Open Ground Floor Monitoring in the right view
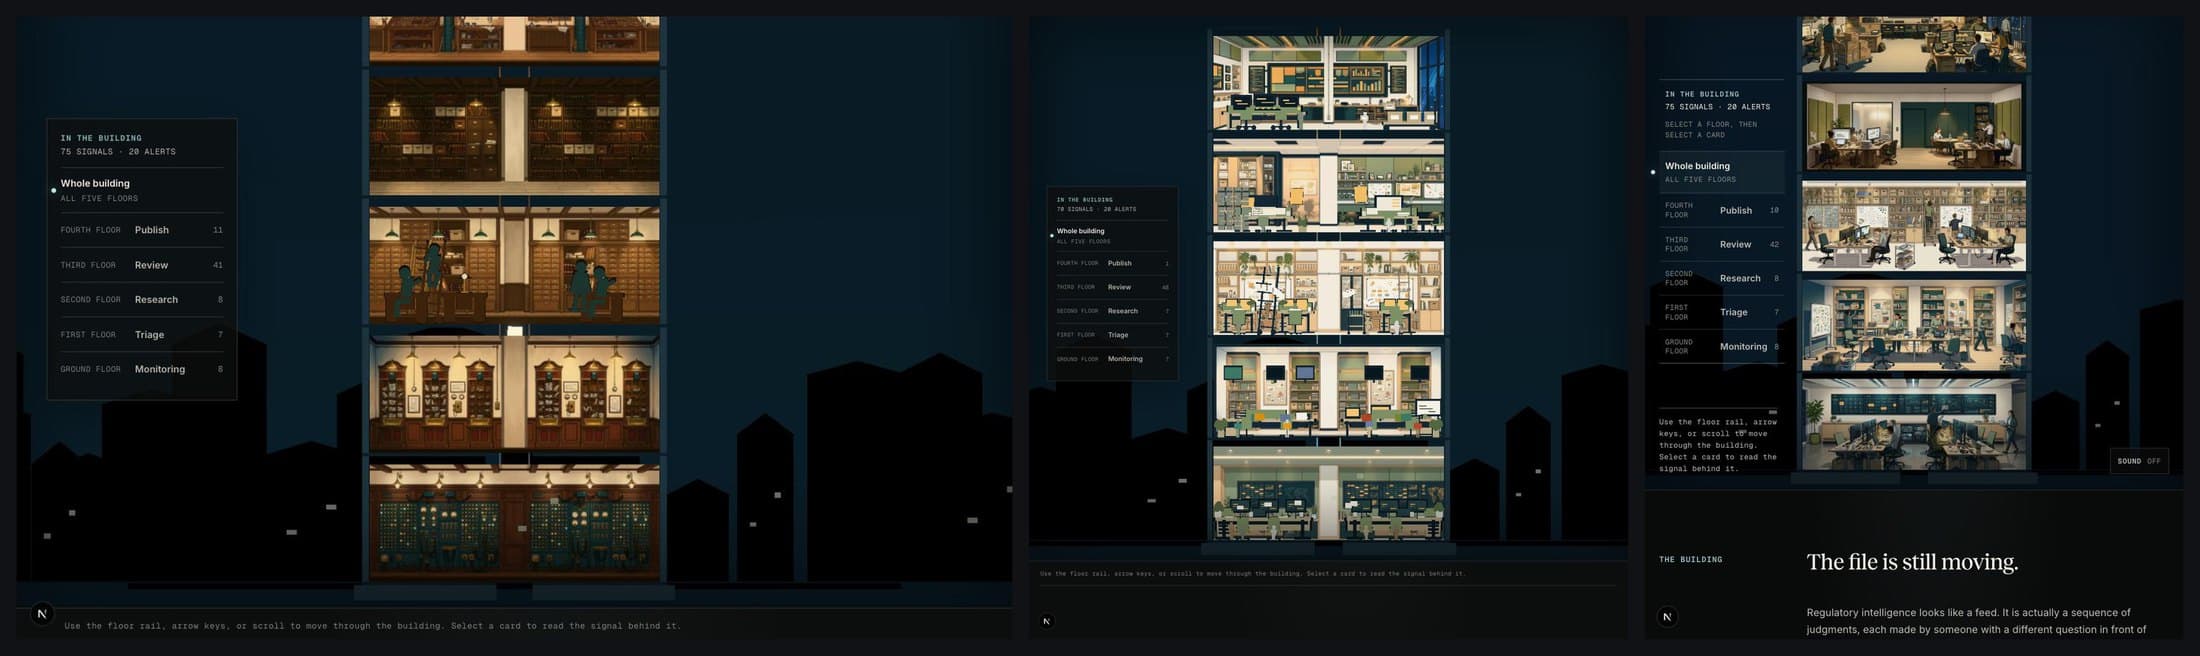The height and width of the screenshot is (656, 2200). pos(1721,346)
